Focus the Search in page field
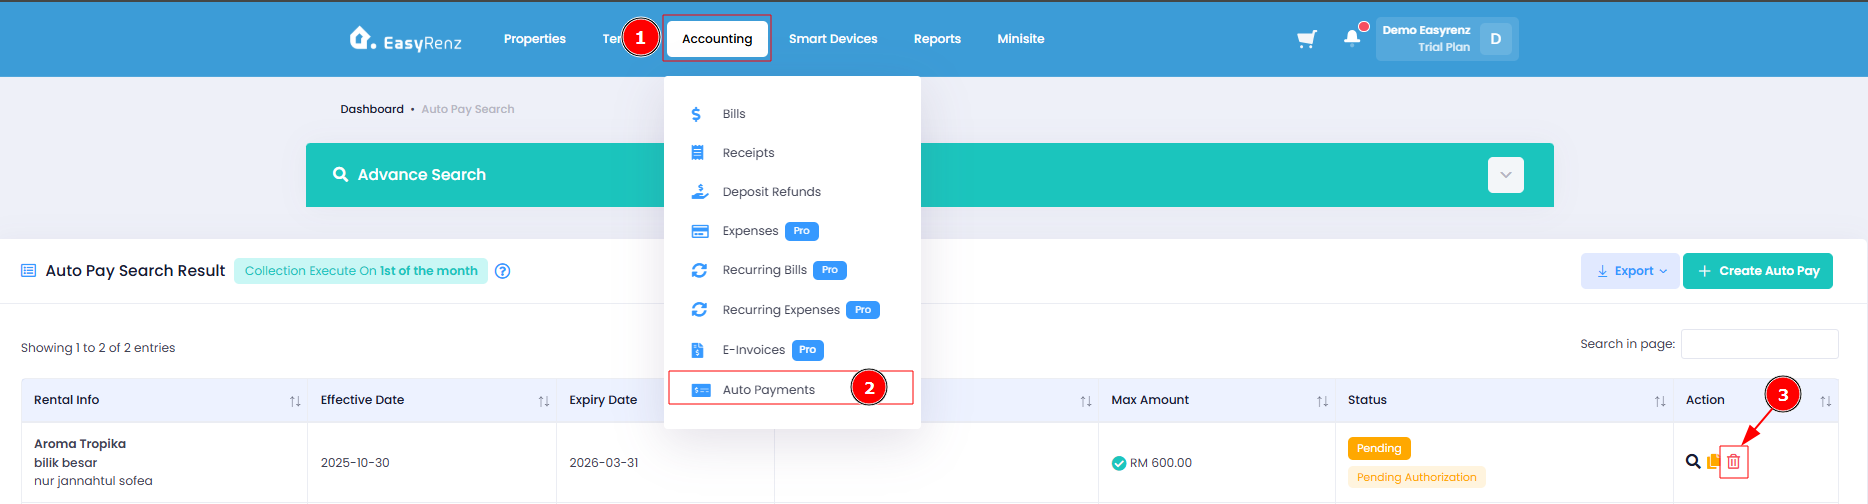 1760,344
